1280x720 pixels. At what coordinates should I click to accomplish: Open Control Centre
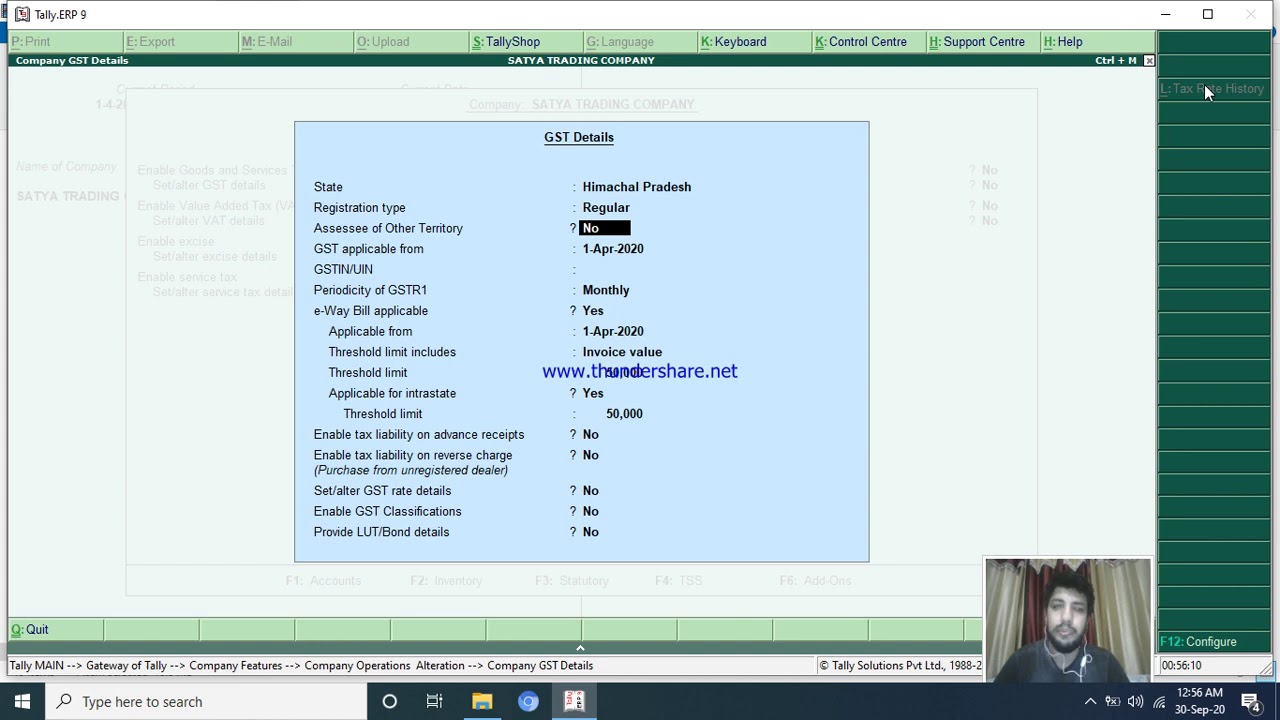coord(861,42)
